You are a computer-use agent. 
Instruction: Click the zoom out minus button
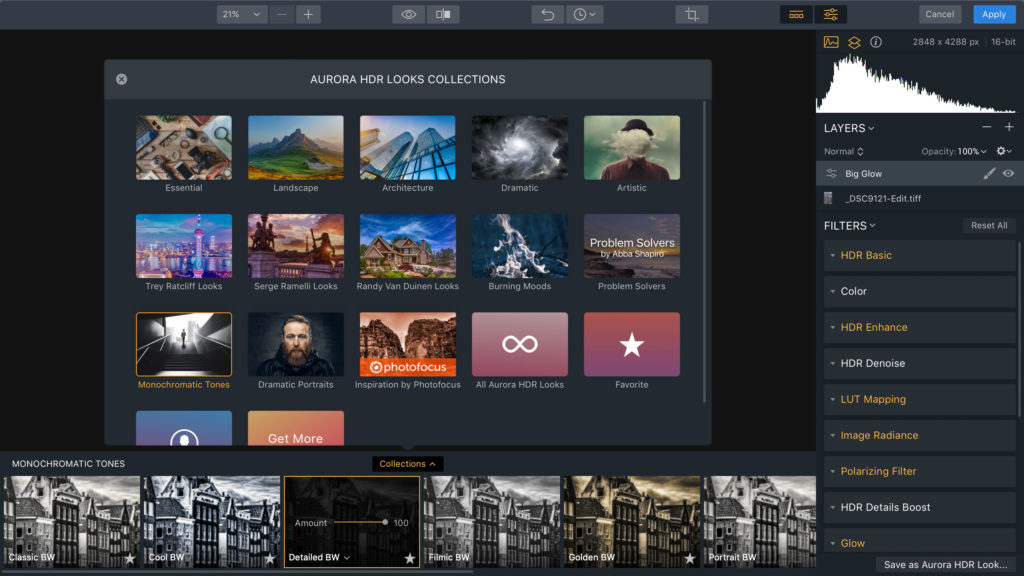(281, 14)
